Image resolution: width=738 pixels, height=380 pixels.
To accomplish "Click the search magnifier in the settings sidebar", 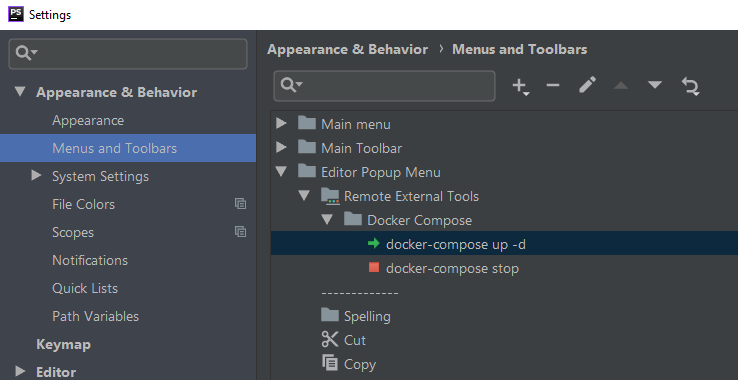I will [x=25, y=52].
